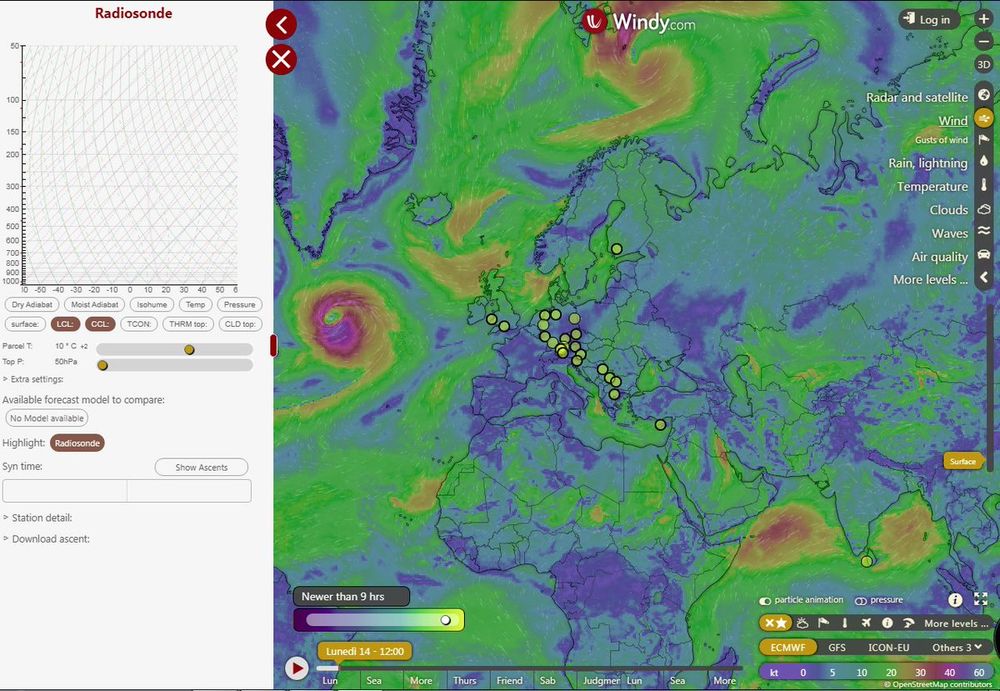Screen dimensions: 1000x691
Task: Adjust Parcel T slider handle
Action: [x=189, y=350]
